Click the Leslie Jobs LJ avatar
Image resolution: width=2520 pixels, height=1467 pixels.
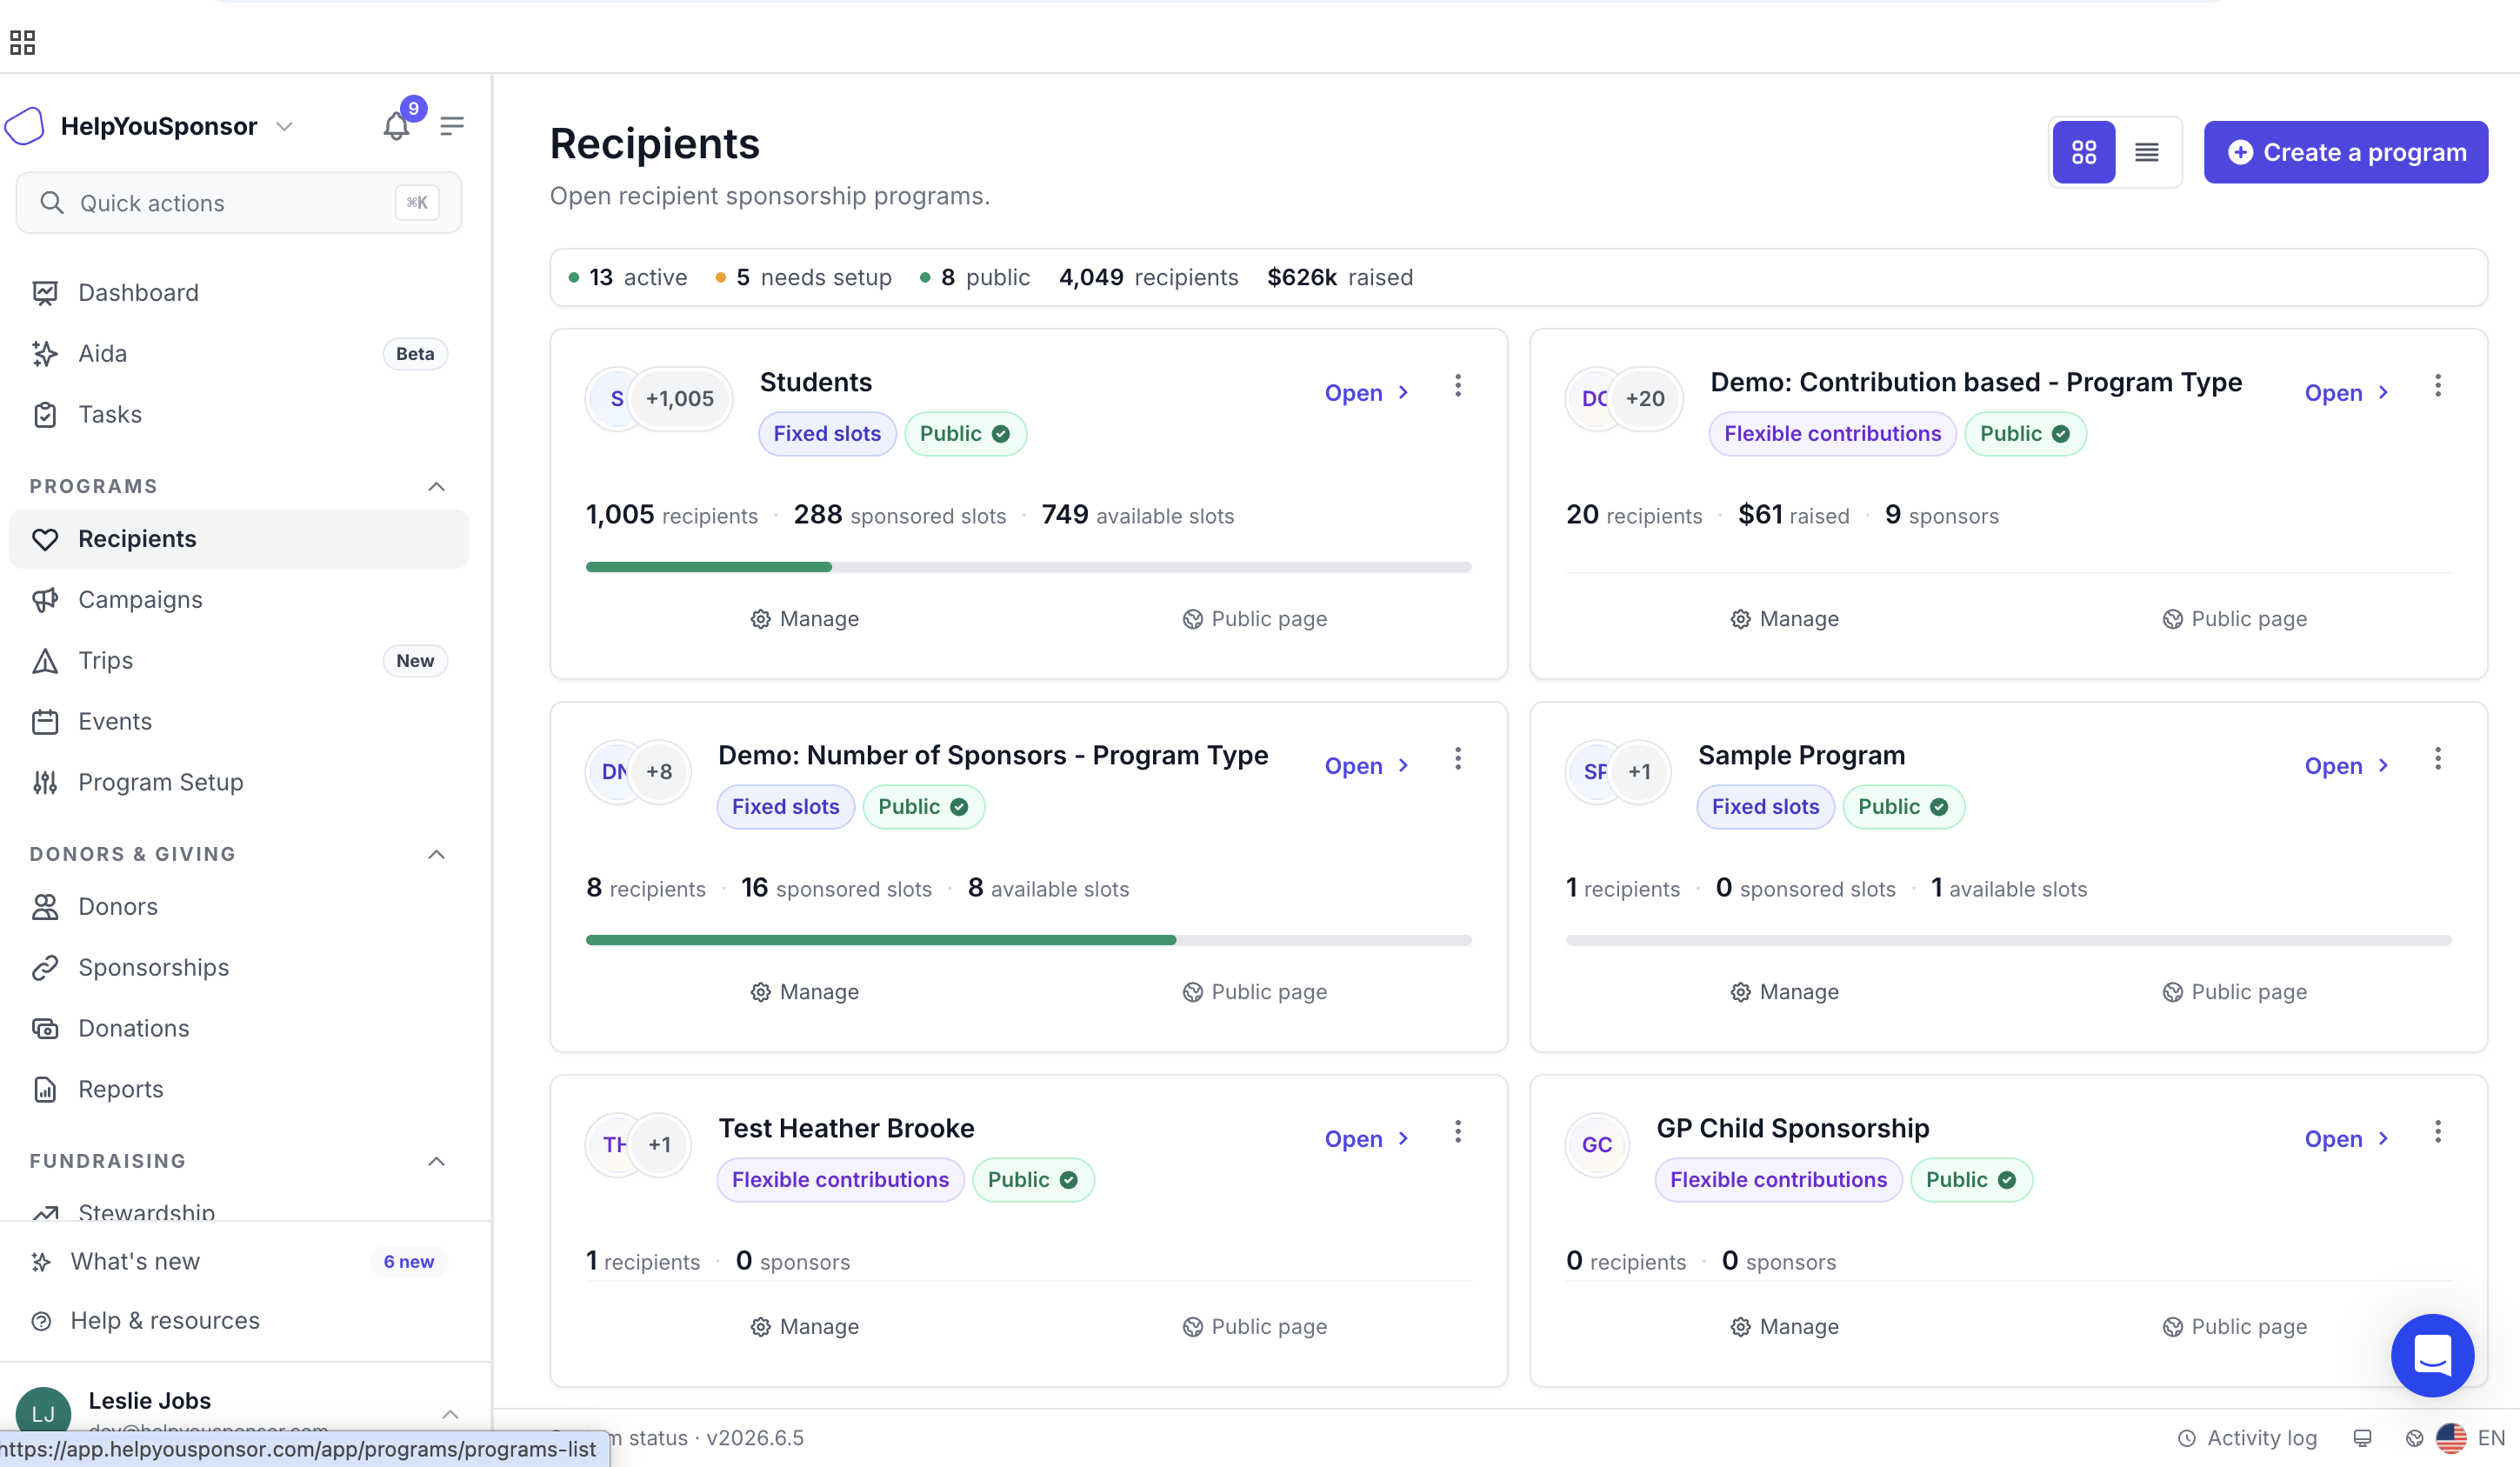coord(43,1413)
